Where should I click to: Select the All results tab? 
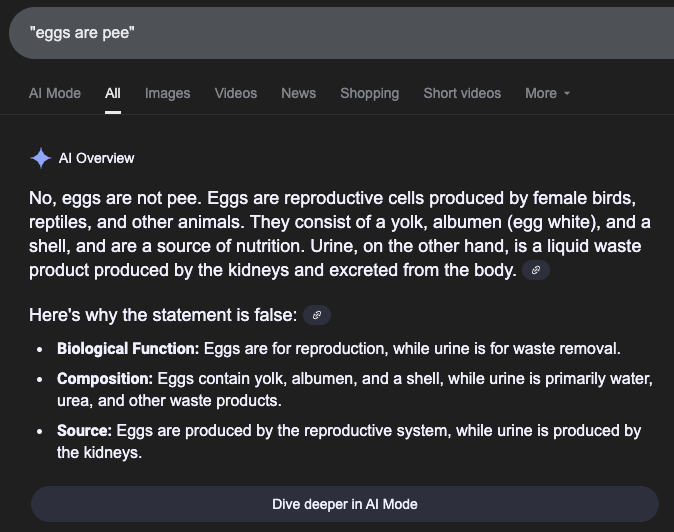coord(113,93)
